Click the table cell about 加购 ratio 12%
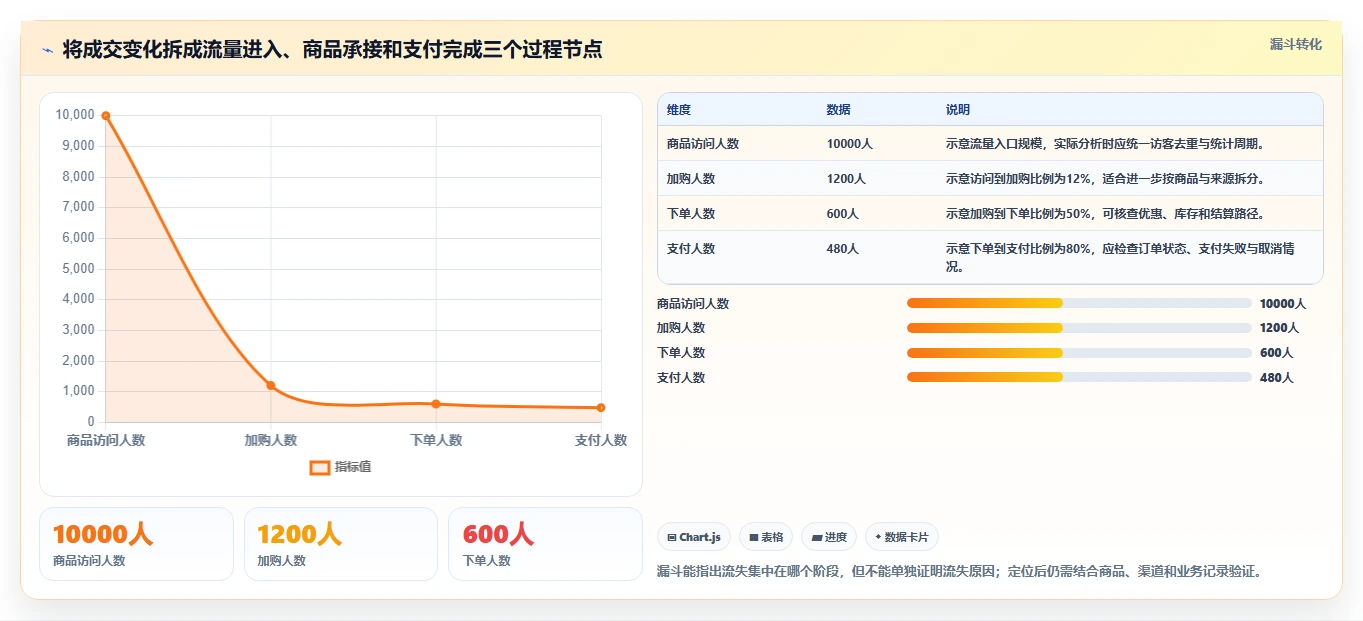 click(1105, 179)
